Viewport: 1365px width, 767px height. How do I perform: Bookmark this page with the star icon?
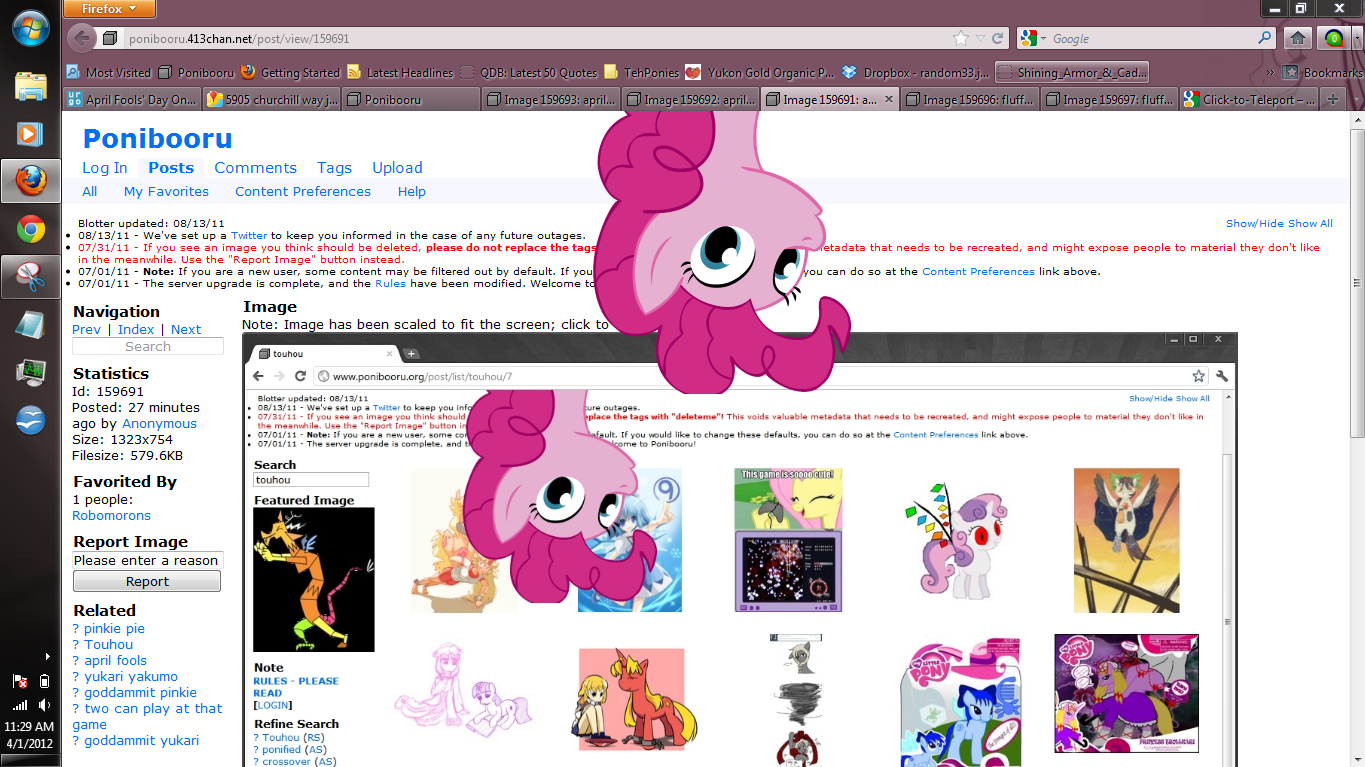click(x=961, y=38)
